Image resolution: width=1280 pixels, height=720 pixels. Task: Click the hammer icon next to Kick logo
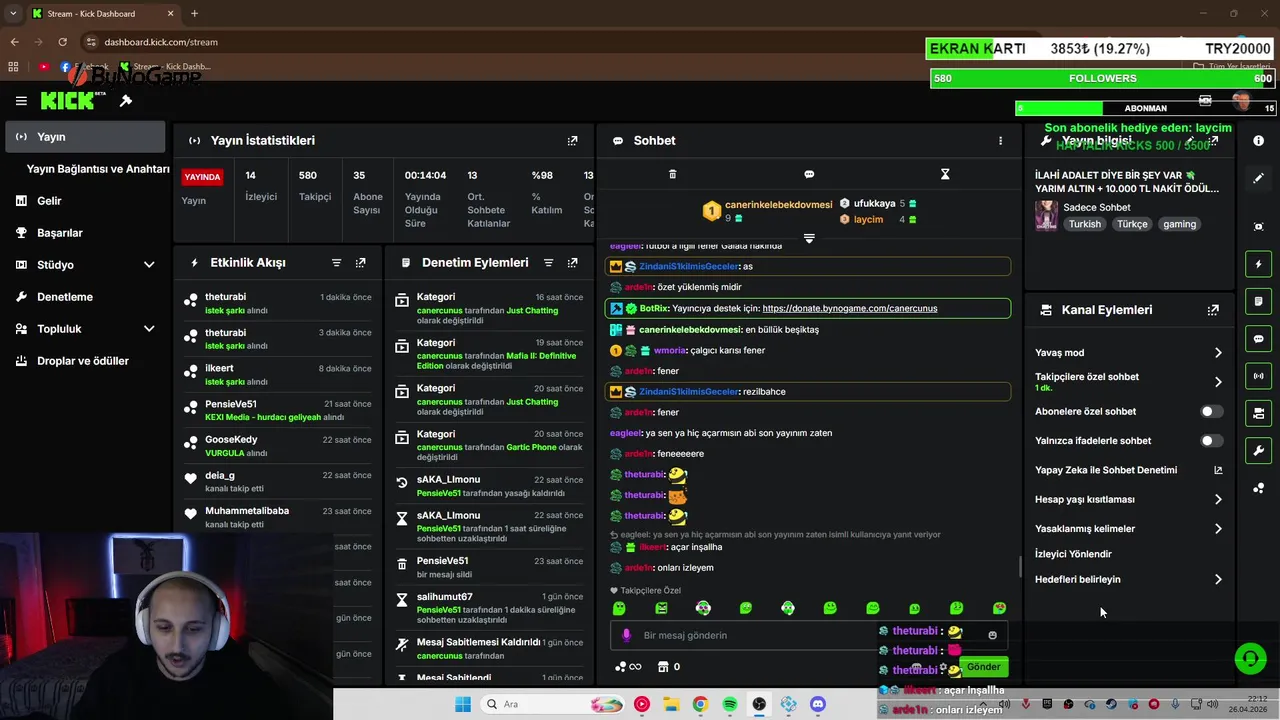click(126, 101)
